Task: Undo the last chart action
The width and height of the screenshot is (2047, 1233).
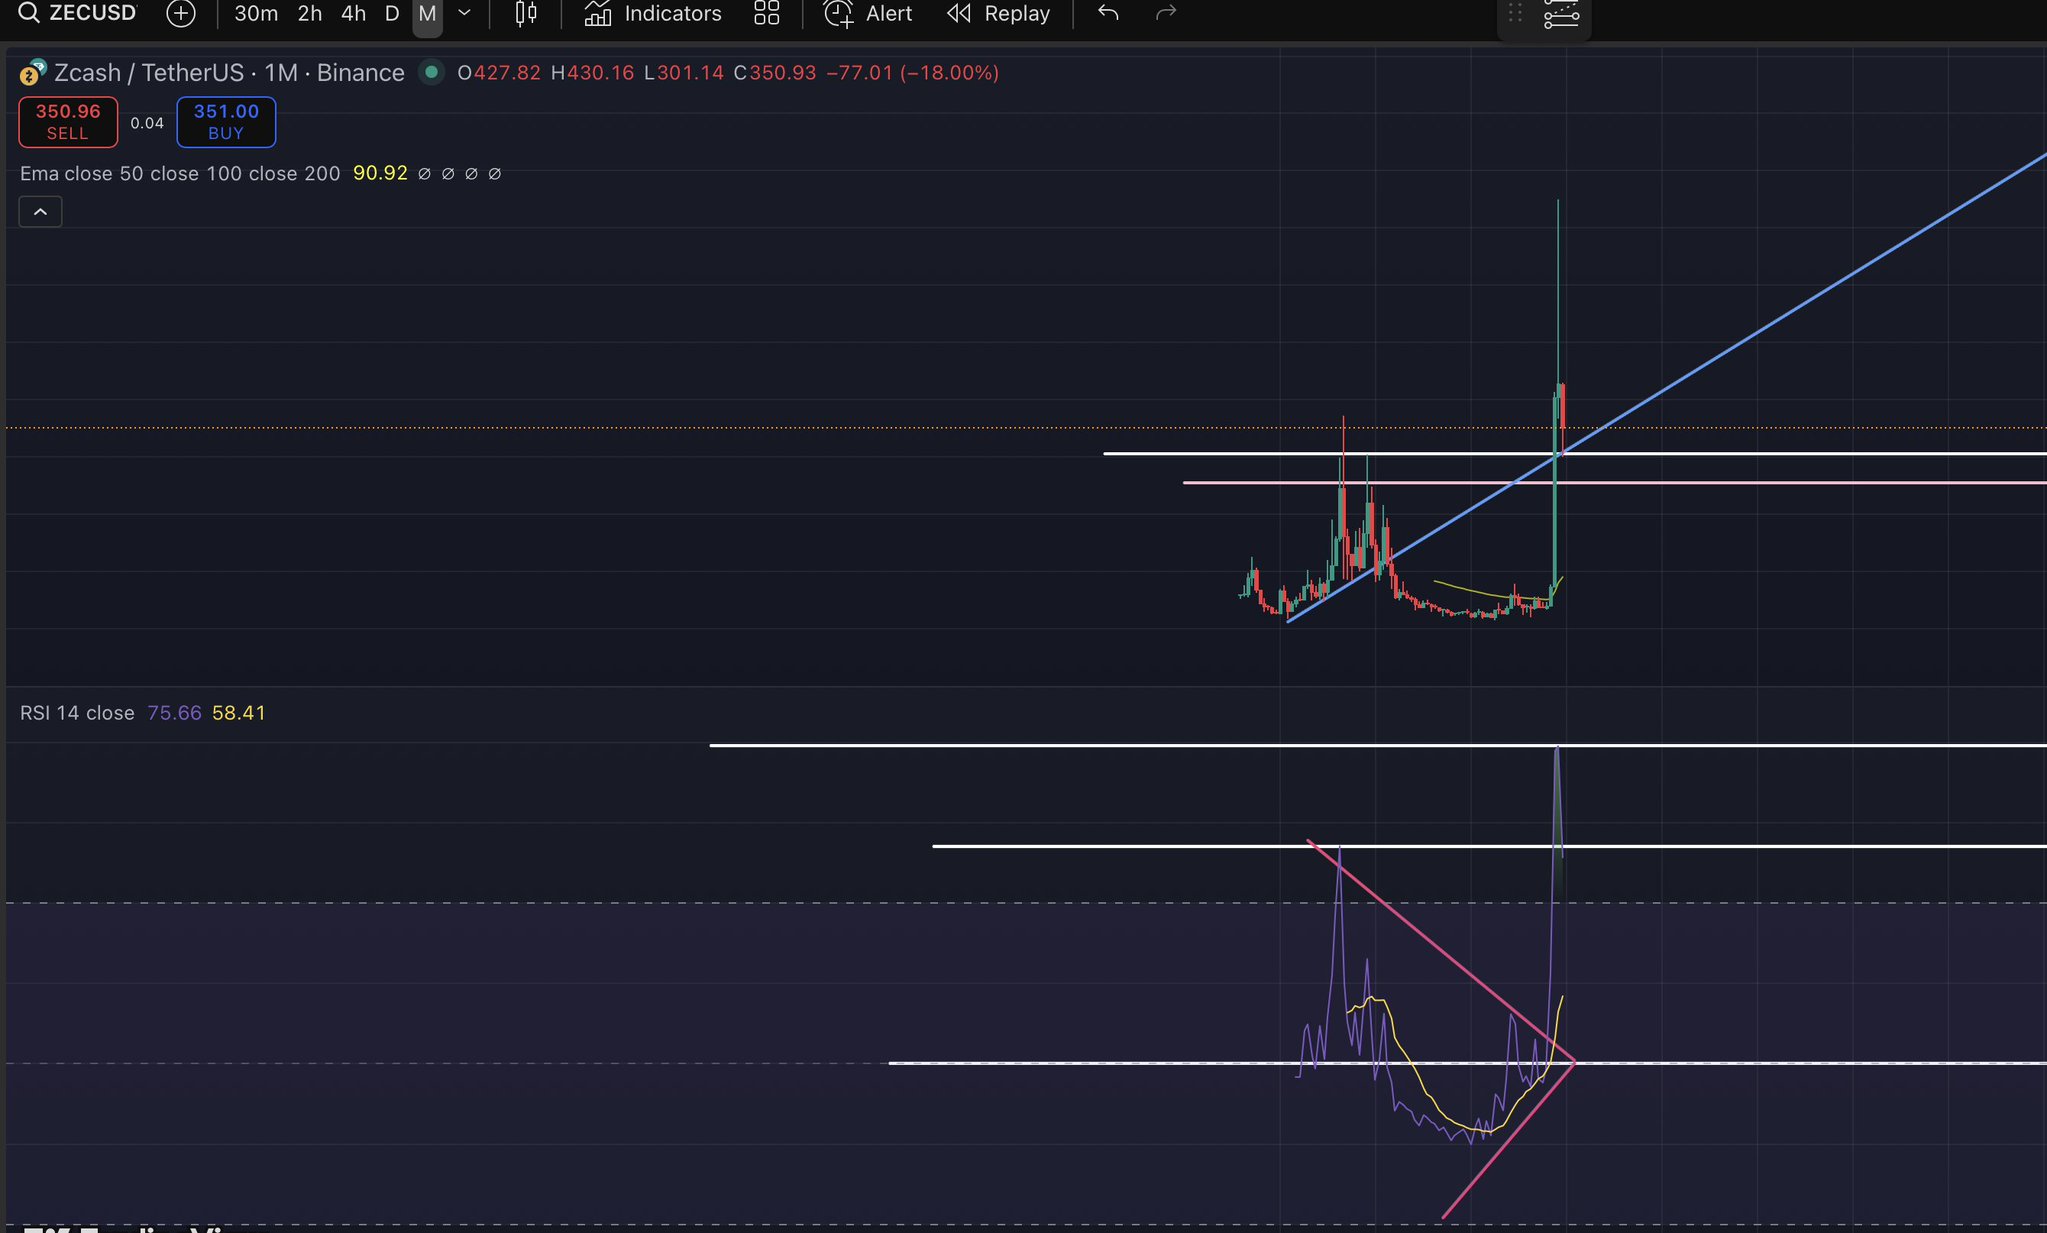Action: [1108, 13]
